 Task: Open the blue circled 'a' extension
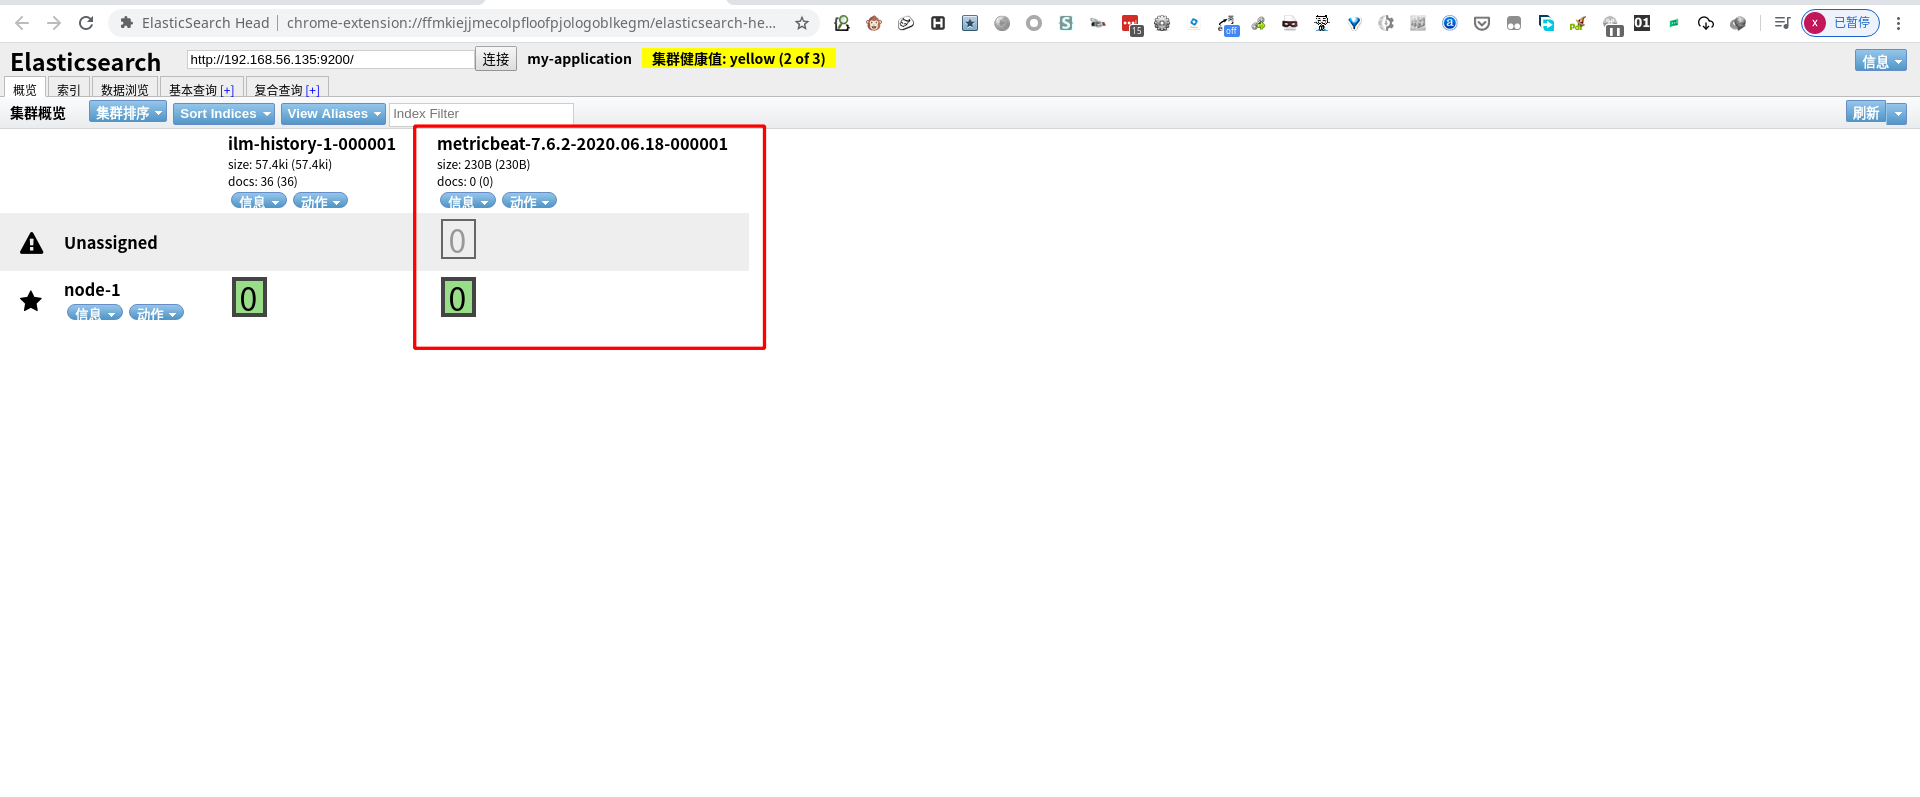[x=1450, y=23]
